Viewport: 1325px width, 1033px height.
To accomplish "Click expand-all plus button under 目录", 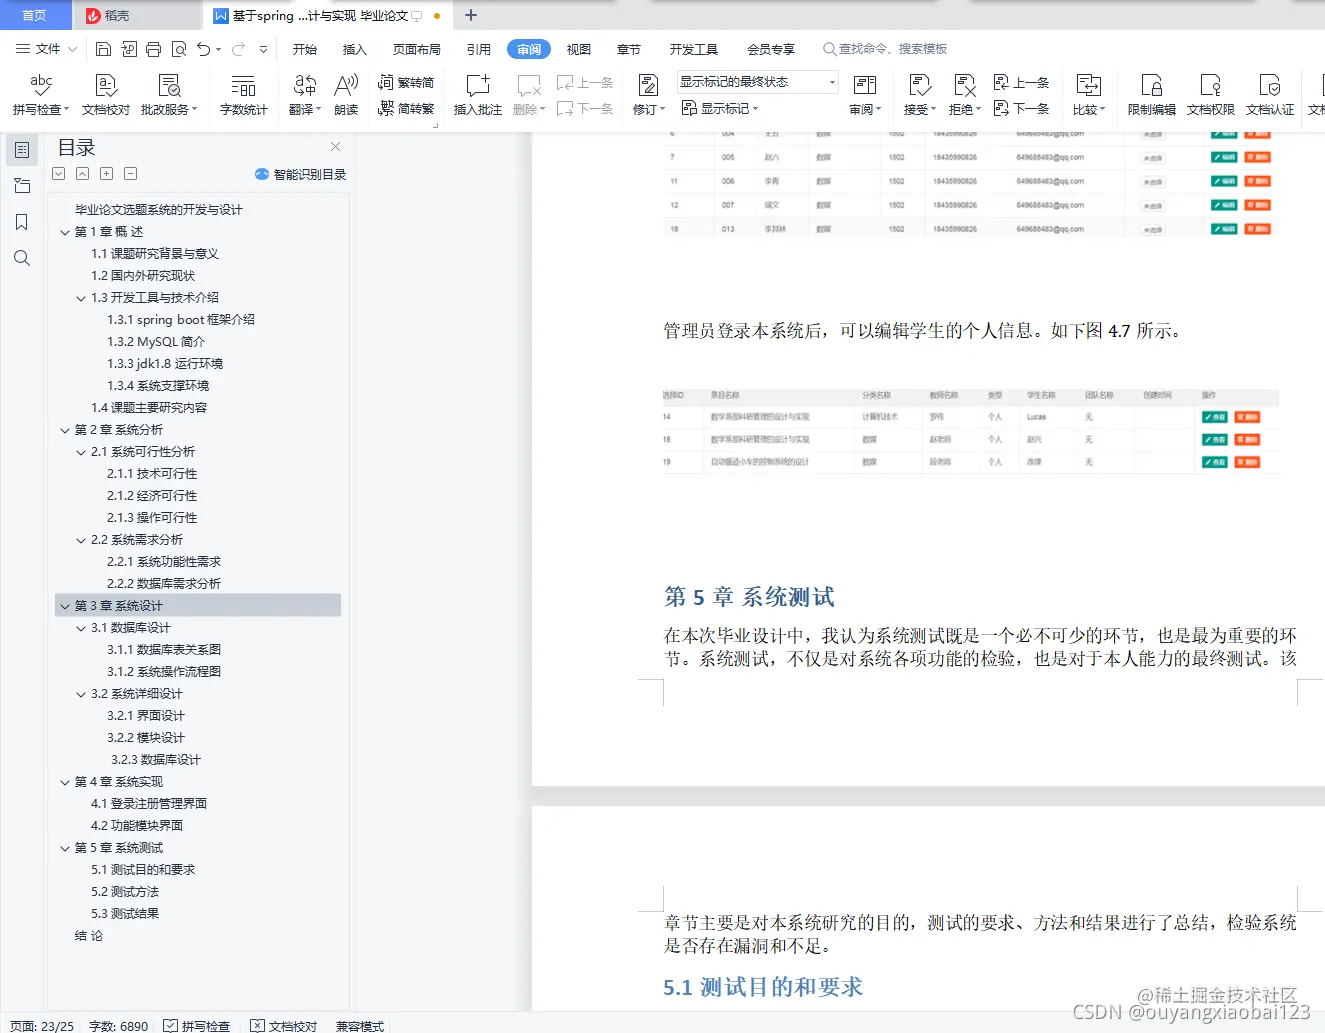I will pyautogui.click(x=107, y=174).
